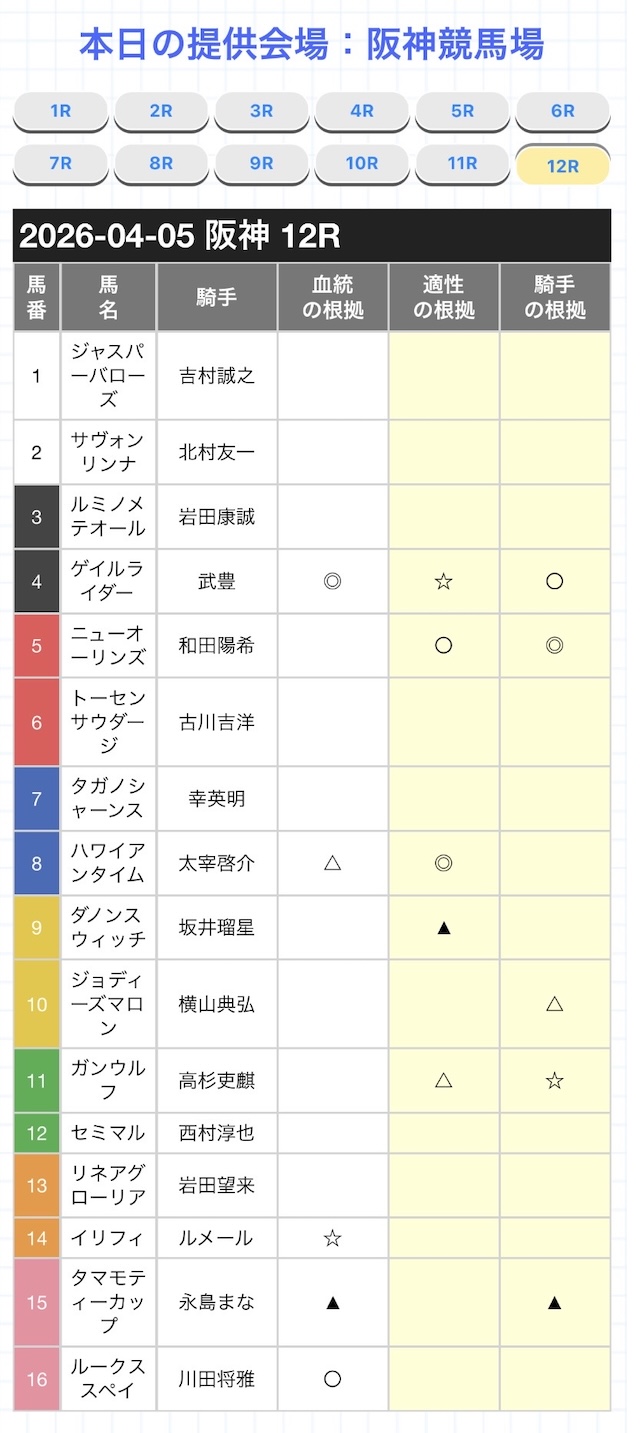Click the double-circle mark in ゲイルライダー's 血統 column
The height and width of the screenshot is (1433, 640).
point(333,581)
